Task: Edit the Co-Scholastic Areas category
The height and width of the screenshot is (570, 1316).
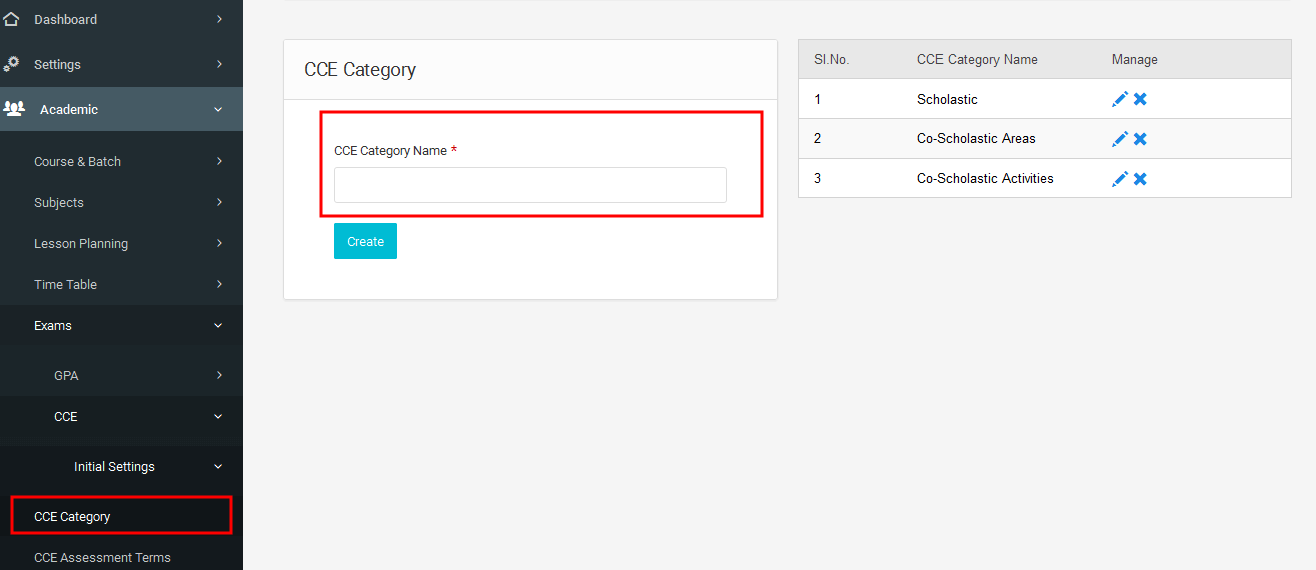Action: (x=1120, y=139)
